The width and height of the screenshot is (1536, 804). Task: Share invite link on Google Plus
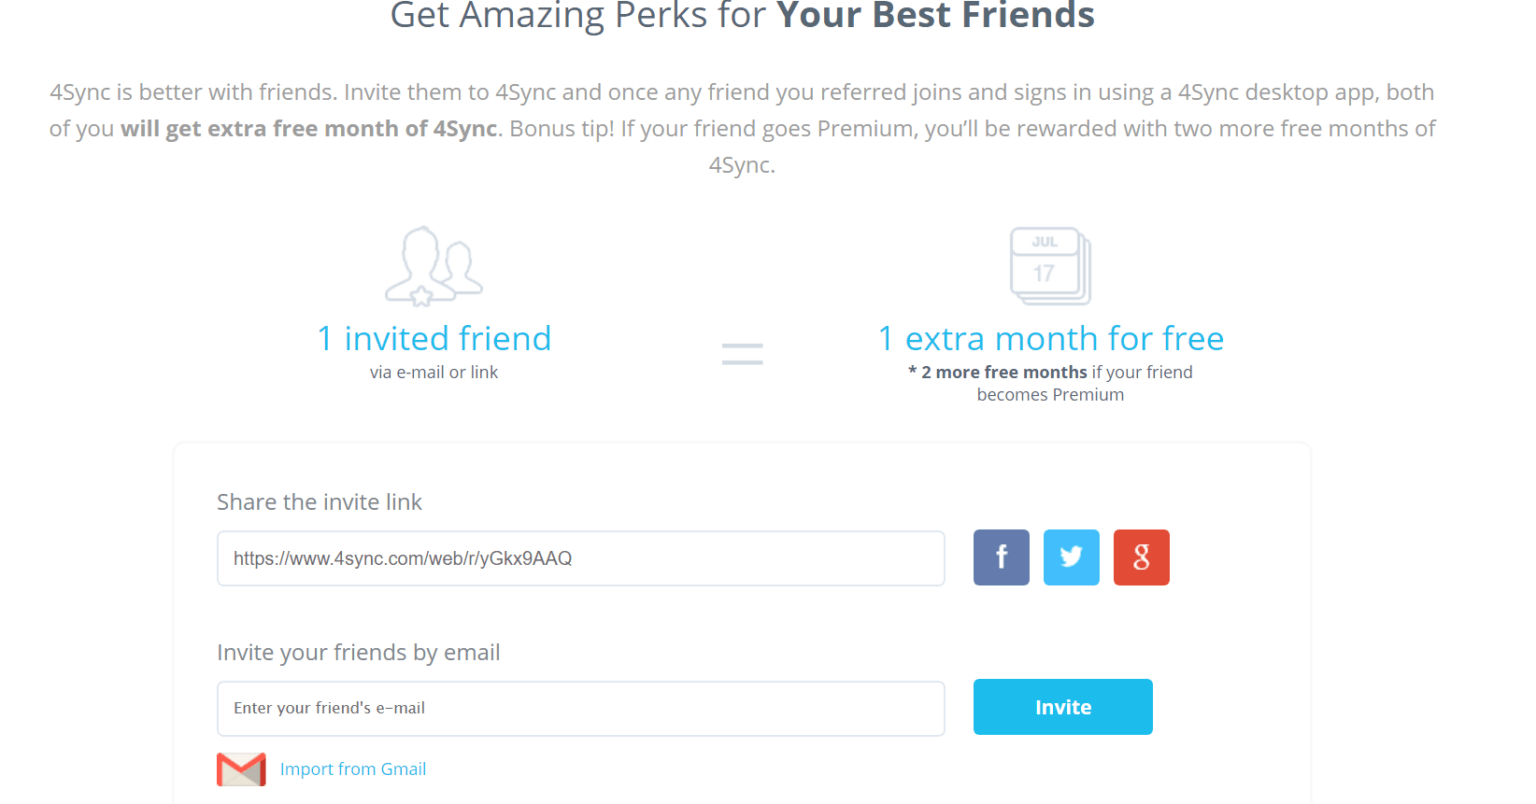(1141, 557)
